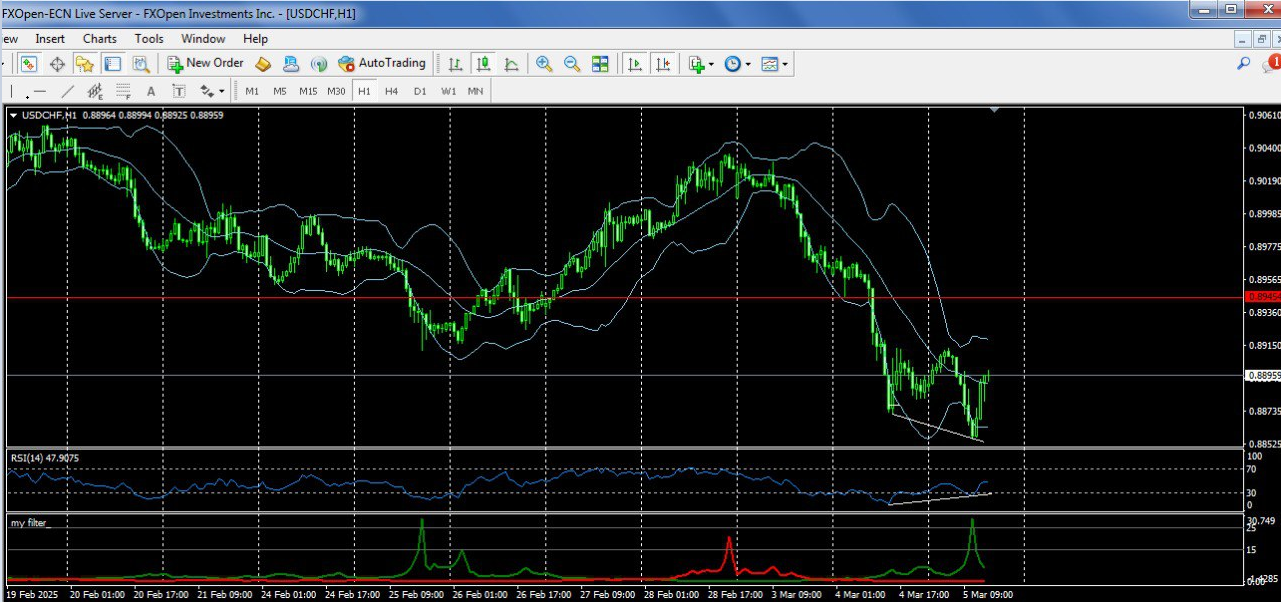Toggle the AutoTrading button
This screenshot has height=602, width=1281.
point(382,63)
